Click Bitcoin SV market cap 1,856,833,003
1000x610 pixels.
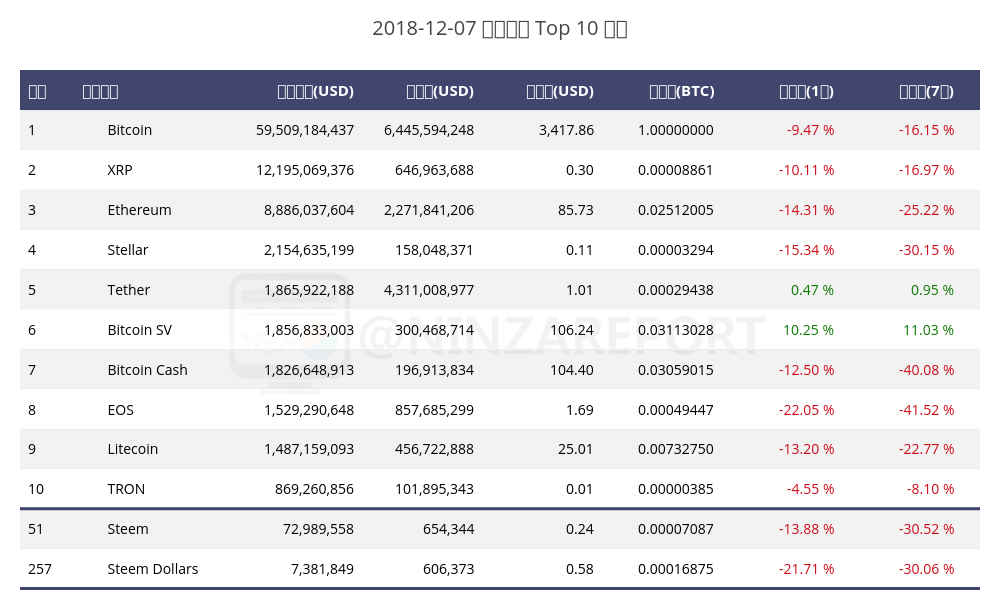click(309, 330)
